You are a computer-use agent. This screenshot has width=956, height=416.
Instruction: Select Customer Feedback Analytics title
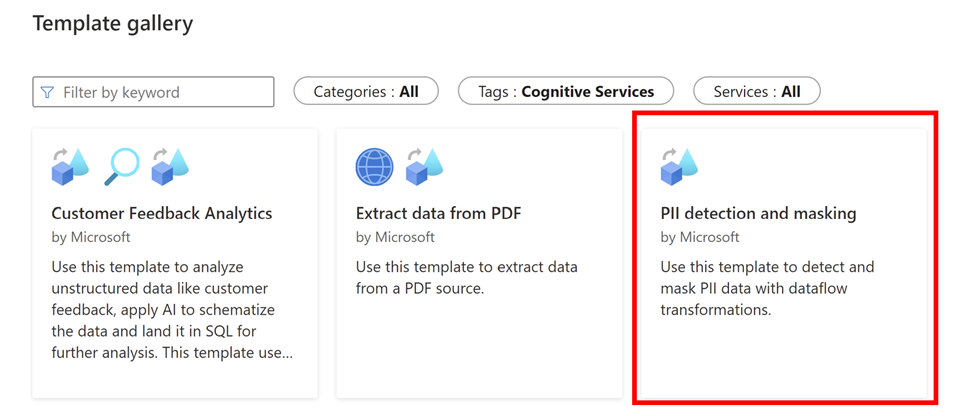(x=162, y=213)
